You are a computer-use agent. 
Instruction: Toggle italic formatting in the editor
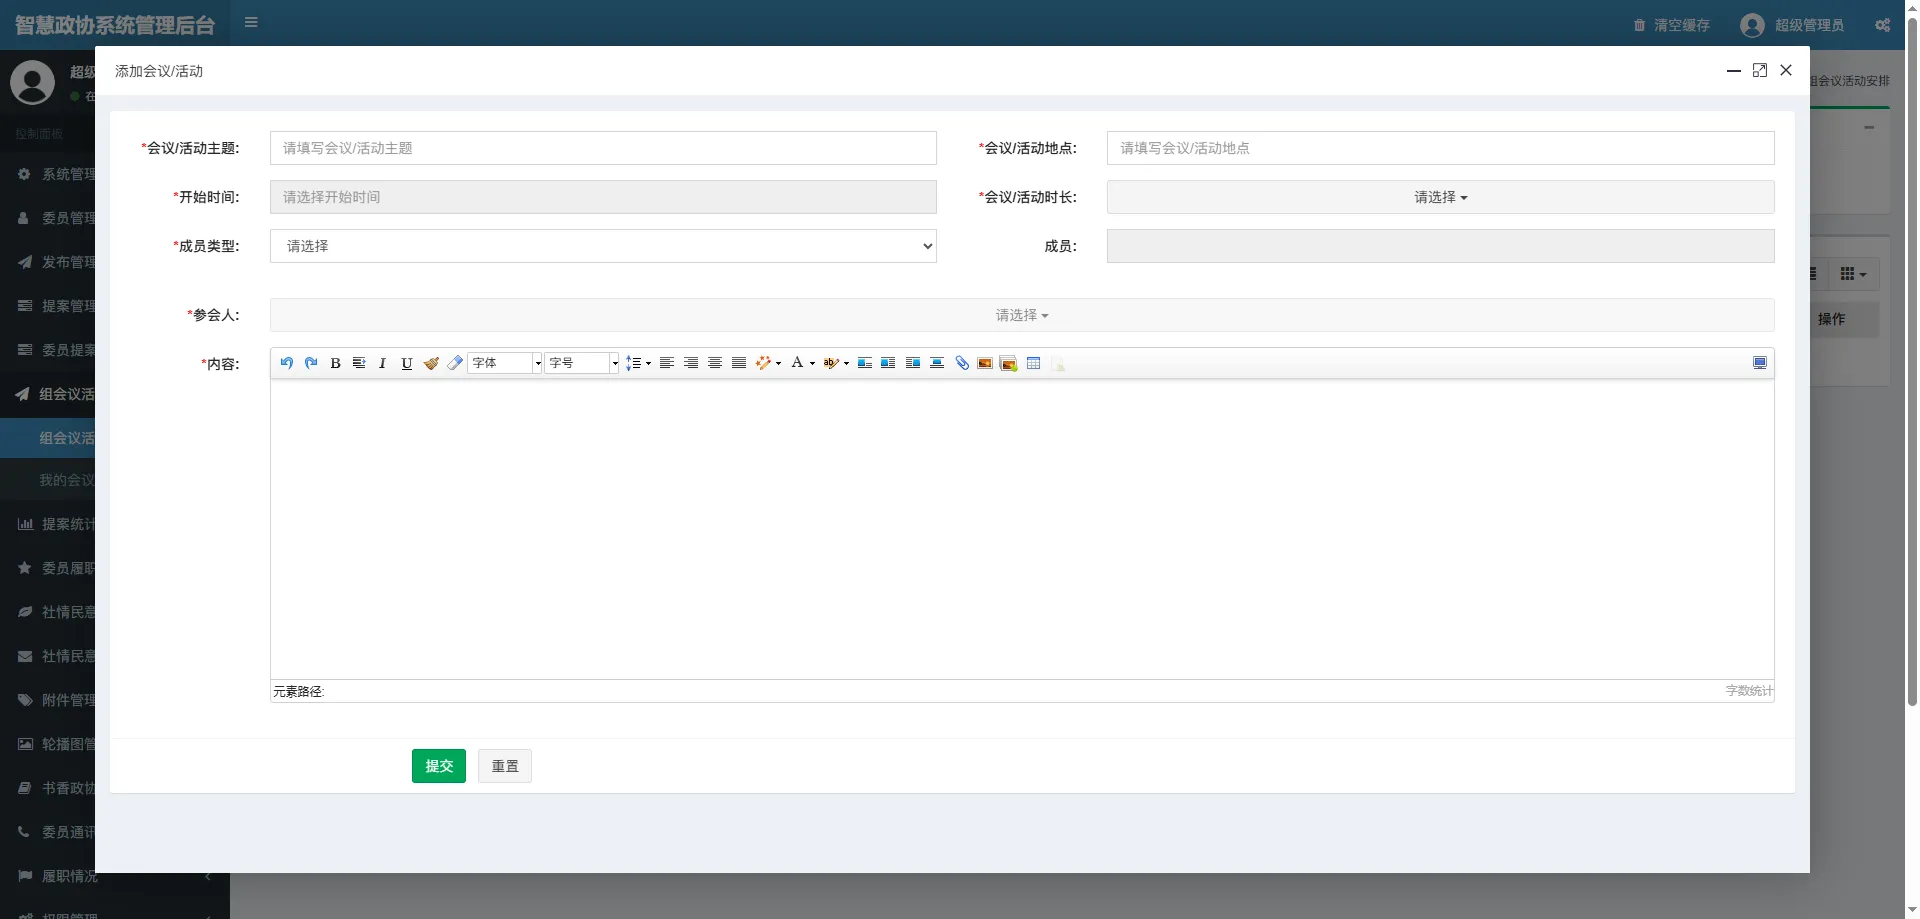[x=382, y=363]
